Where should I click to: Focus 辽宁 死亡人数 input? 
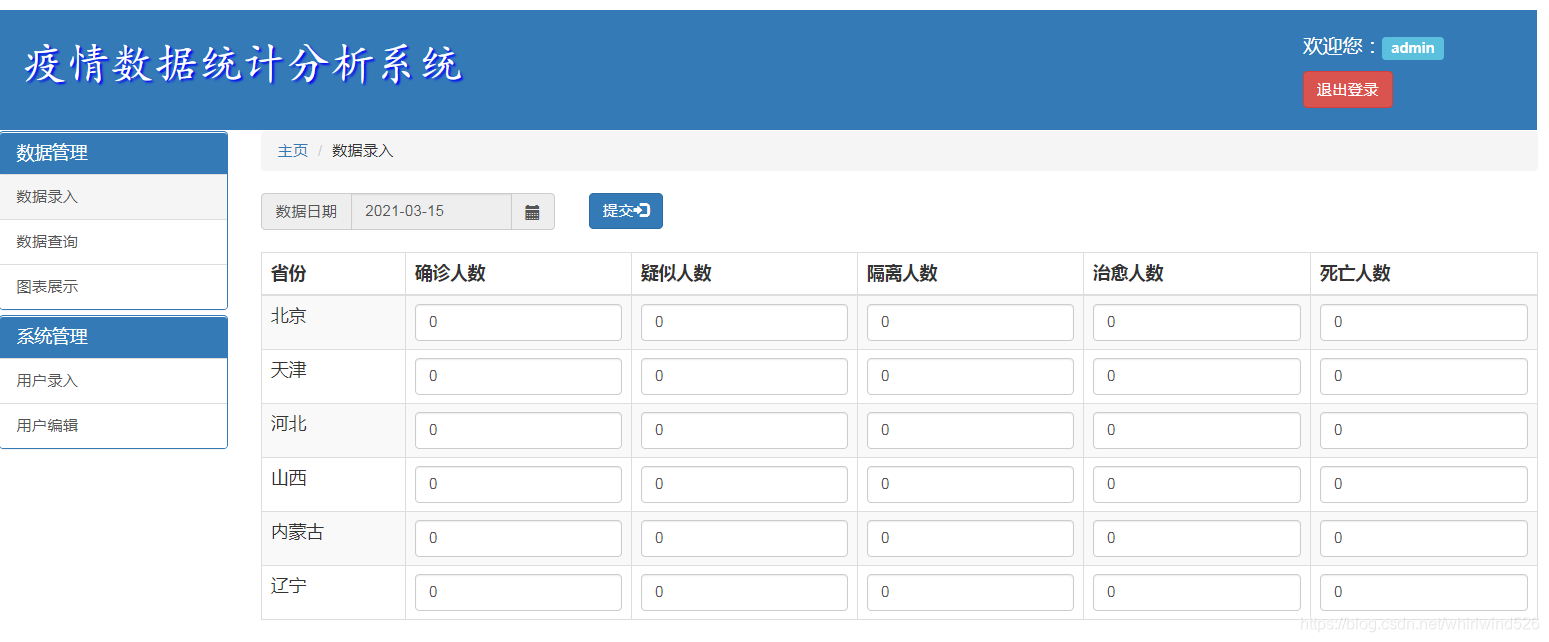coord(1424,593)
